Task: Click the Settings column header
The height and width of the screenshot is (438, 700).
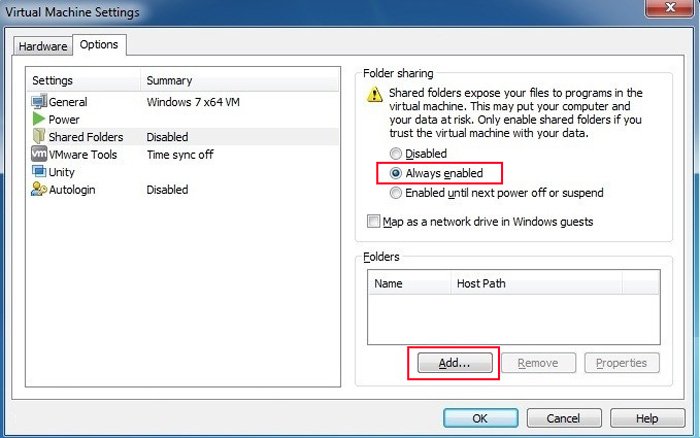Action: [x=83, y=80]
